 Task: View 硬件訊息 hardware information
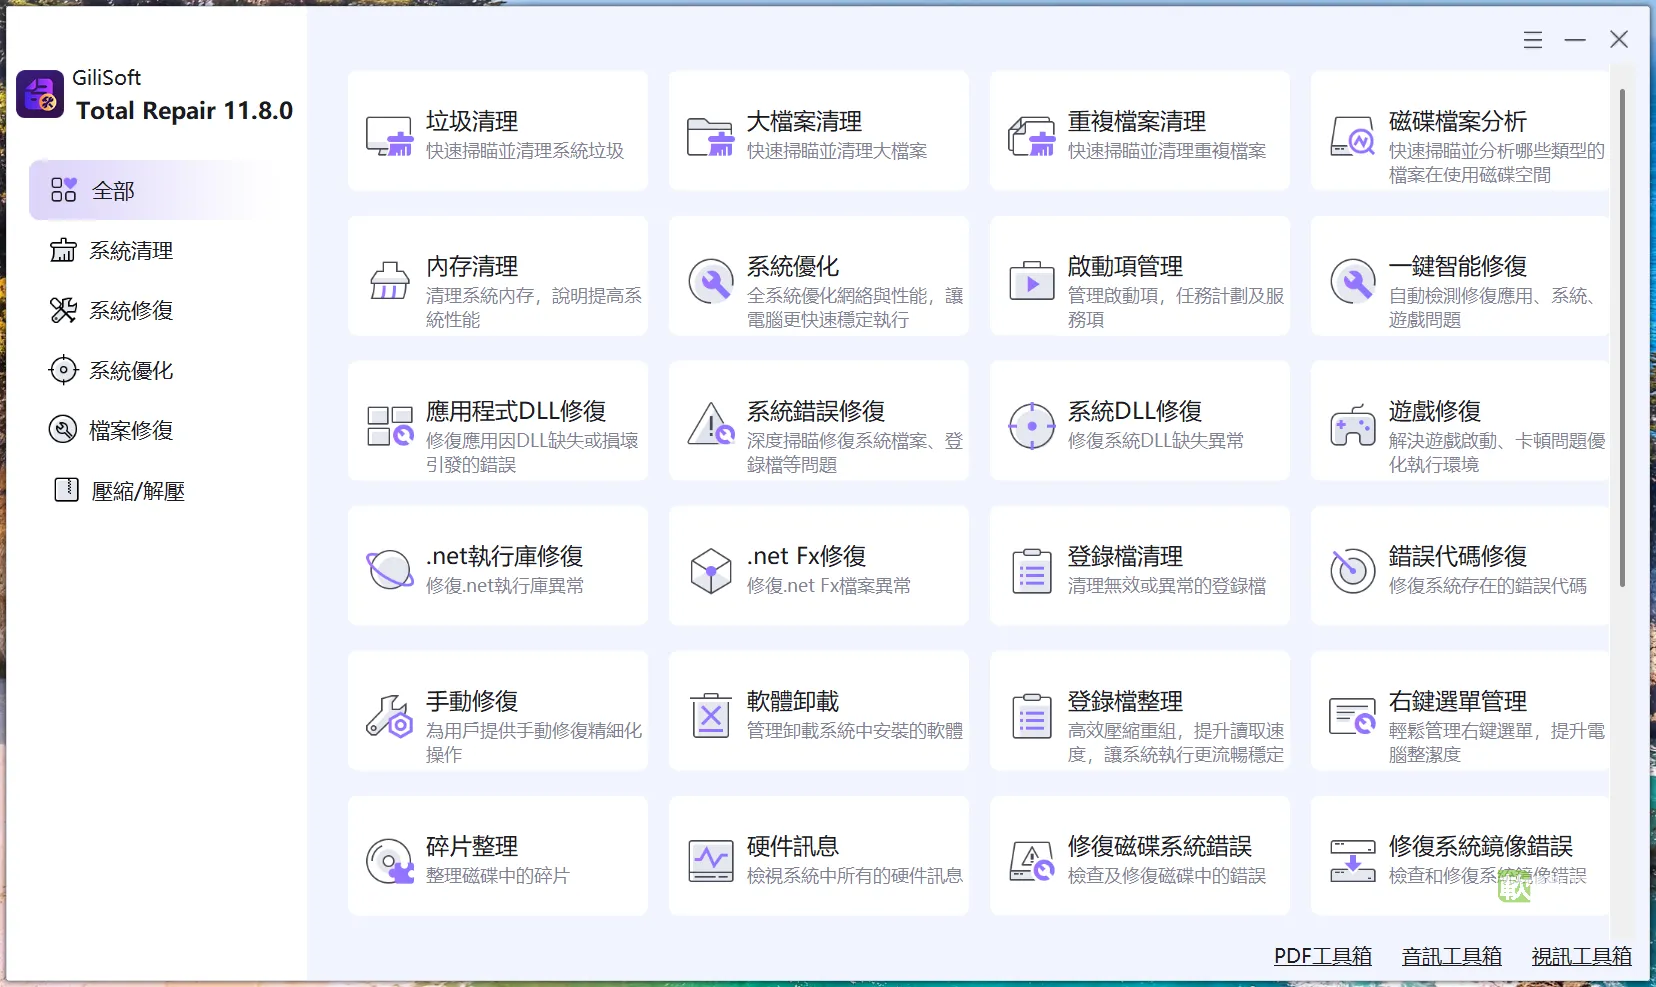(818, 857)
